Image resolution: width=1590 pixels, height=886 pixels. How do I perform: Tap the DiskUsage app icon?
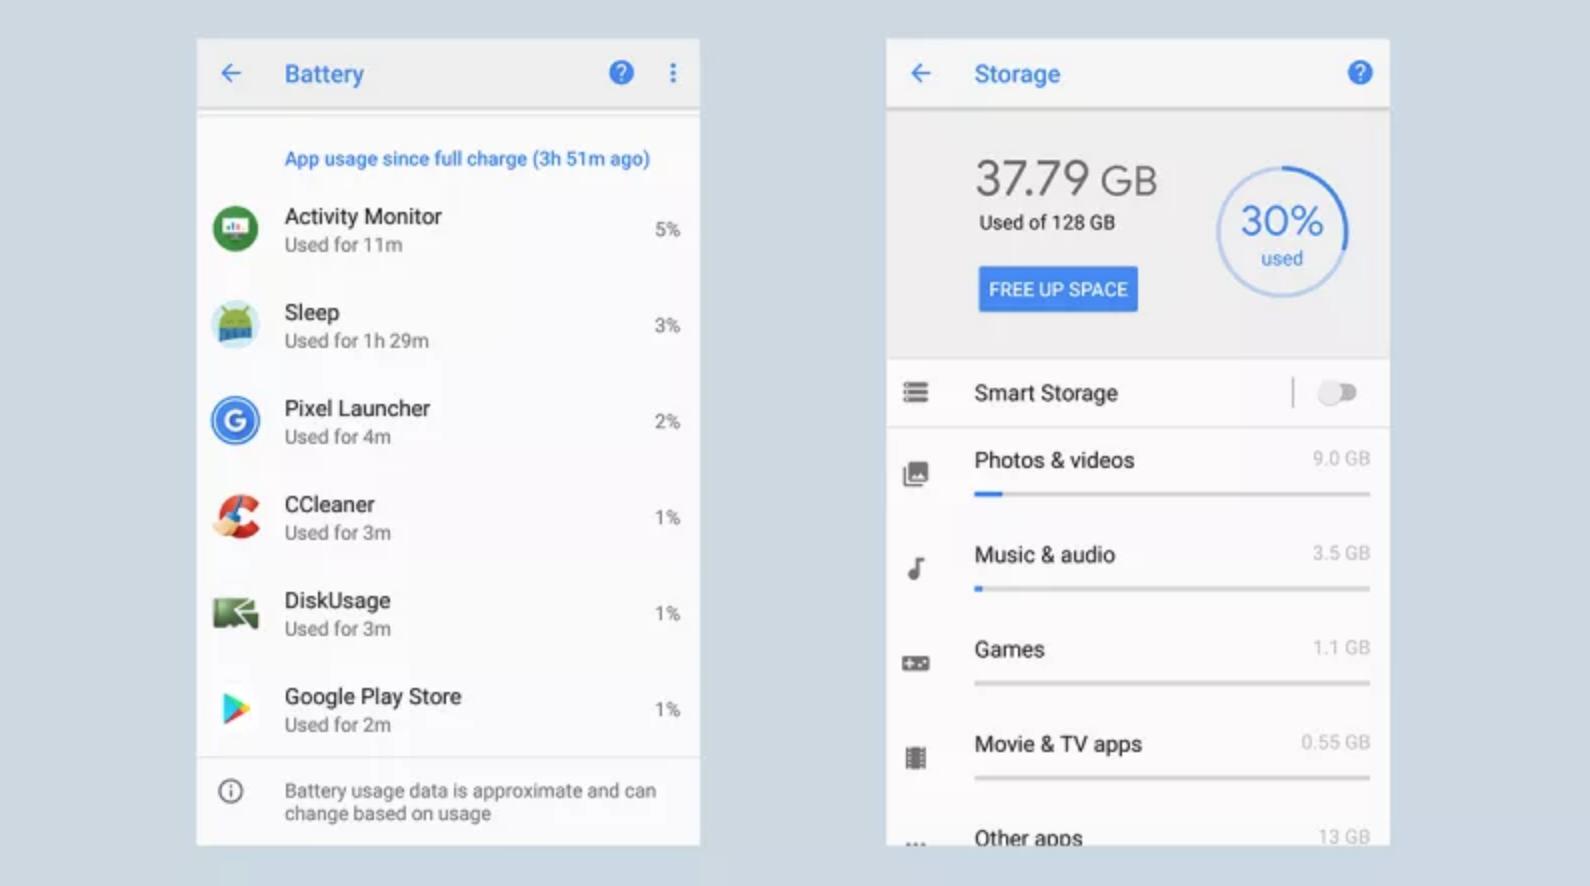point(236,612)
